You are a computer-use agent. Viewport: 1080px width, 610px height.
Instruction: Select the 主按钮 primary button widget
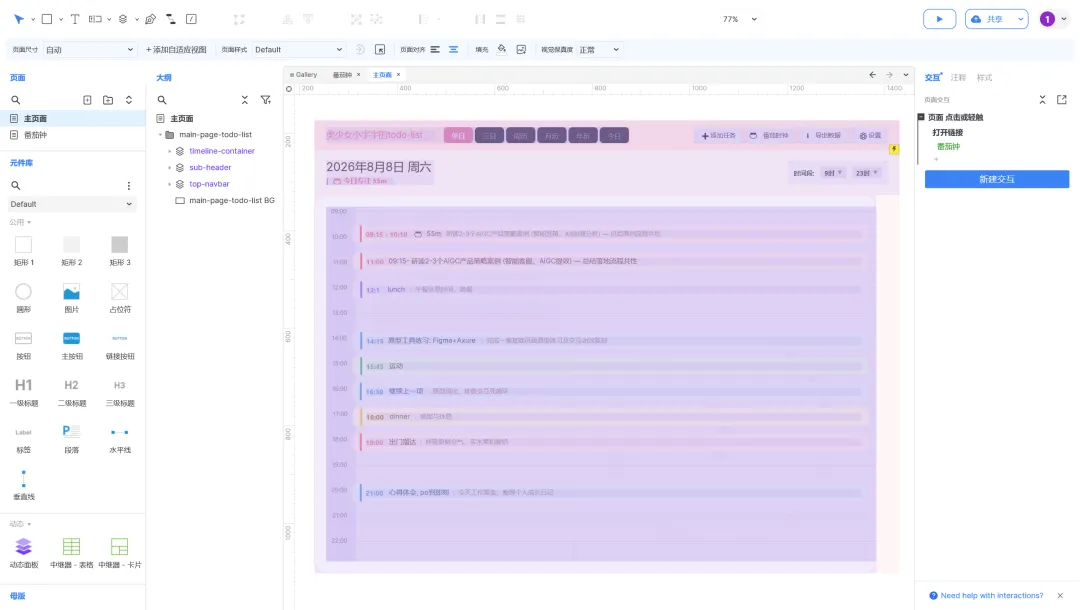pos(72,345)
